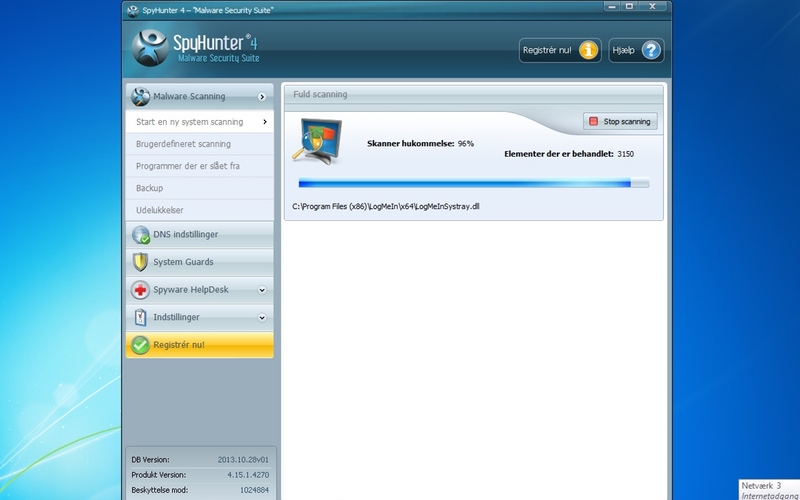Viewport: 800px width, 500px height.
Task: Click the SpyHunter logo icon in header
Action: tap(150, 48)
